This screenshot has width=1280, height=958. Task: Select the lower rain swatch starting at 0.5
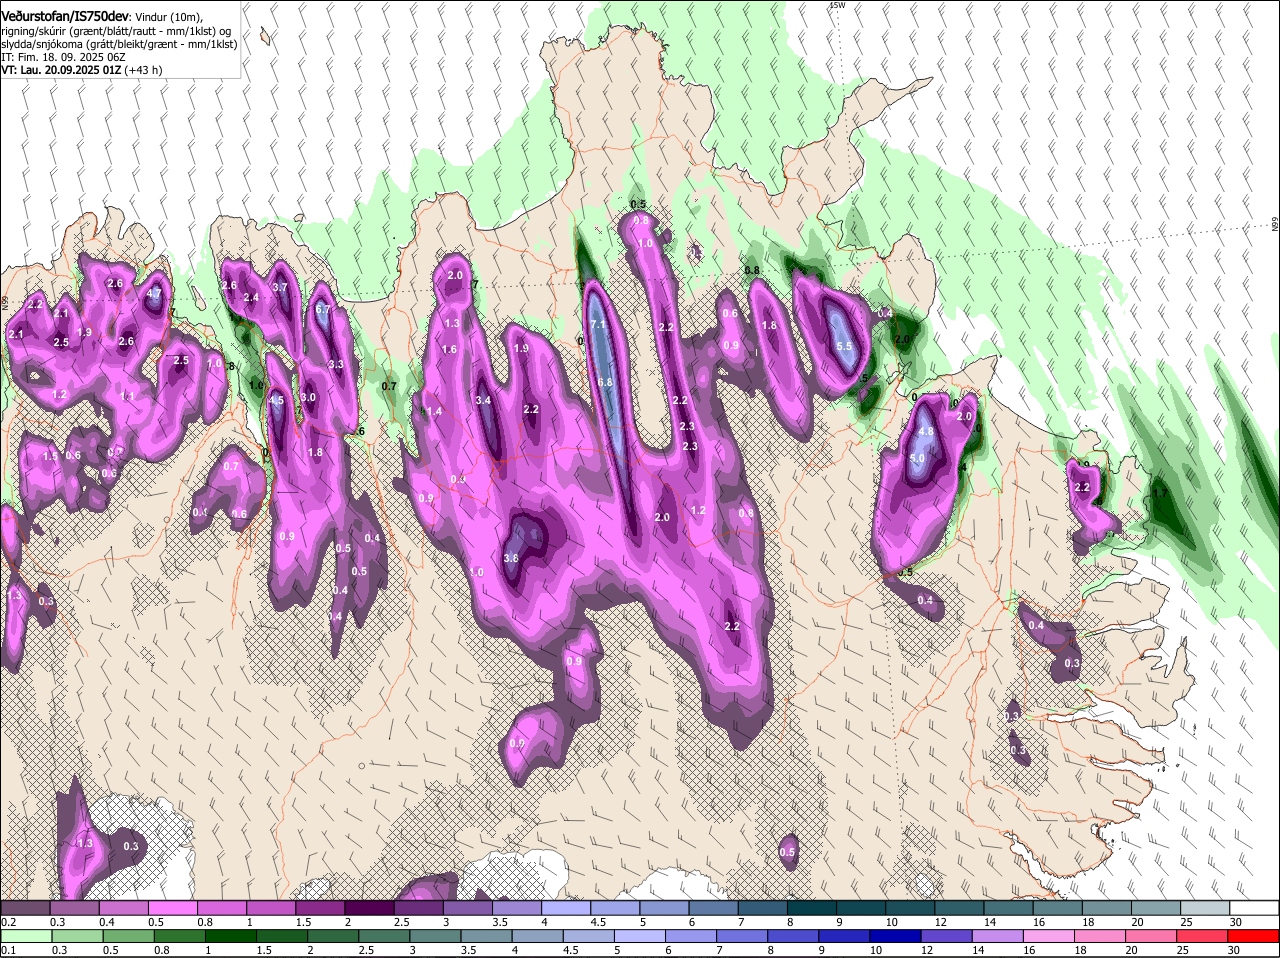(128, 936)
